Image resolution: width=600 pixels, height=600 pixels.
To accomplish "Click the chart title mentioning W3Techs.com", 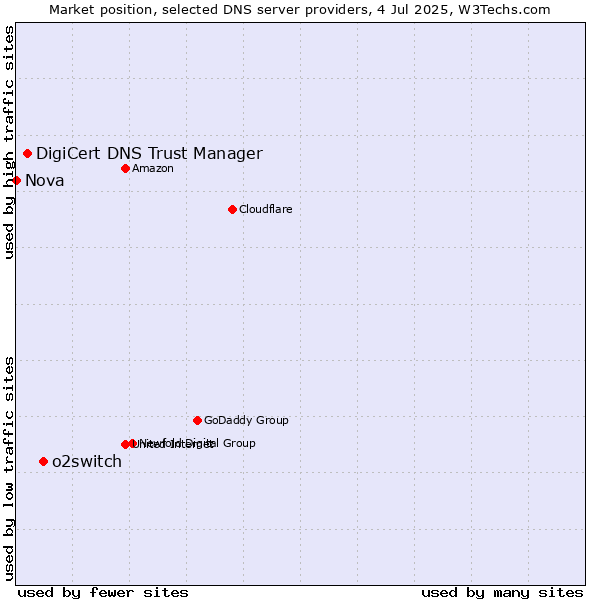I will click(300, 10).
